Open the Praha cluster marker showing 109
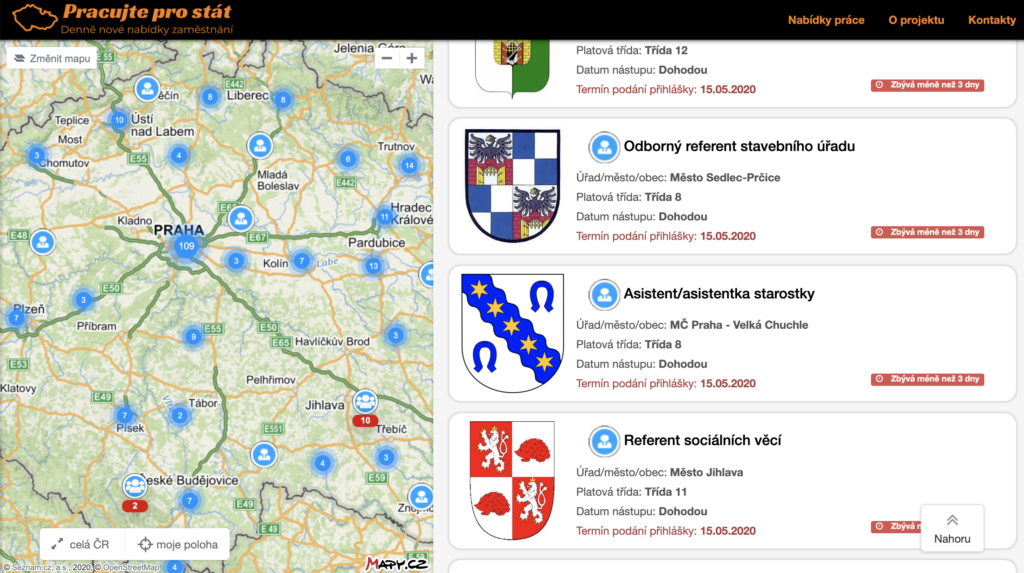 tap(185, 246)
